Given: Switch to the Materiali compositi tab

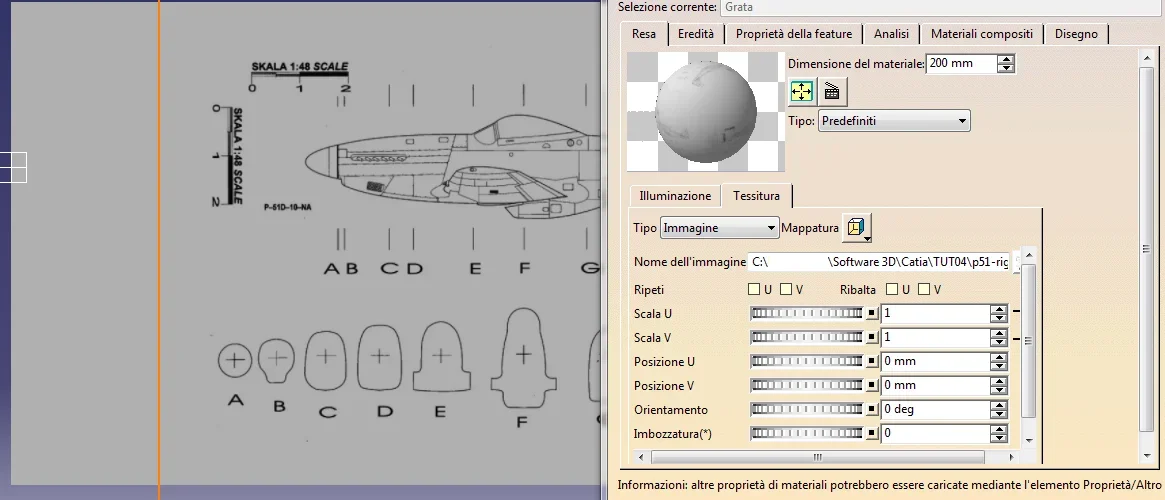Looking at the screenshot, I should pyautogui.click(x=981, y=34).
